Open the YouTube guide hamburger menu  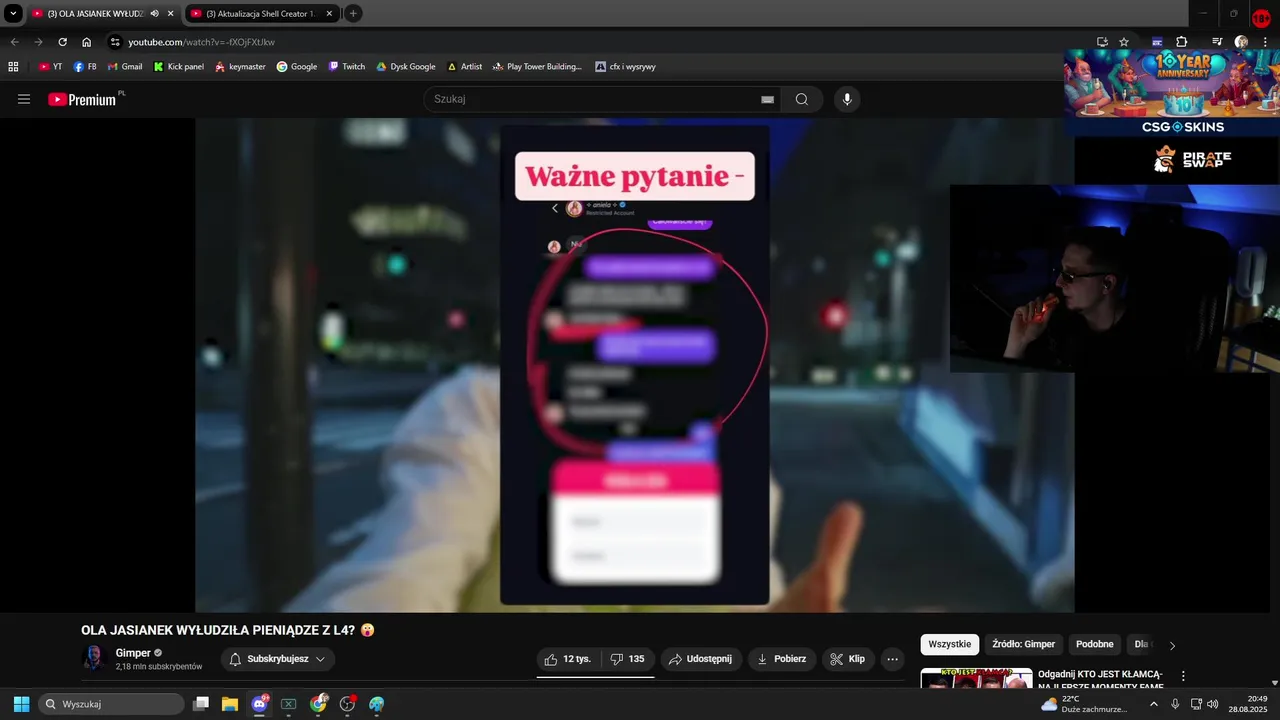pos(24,99)
